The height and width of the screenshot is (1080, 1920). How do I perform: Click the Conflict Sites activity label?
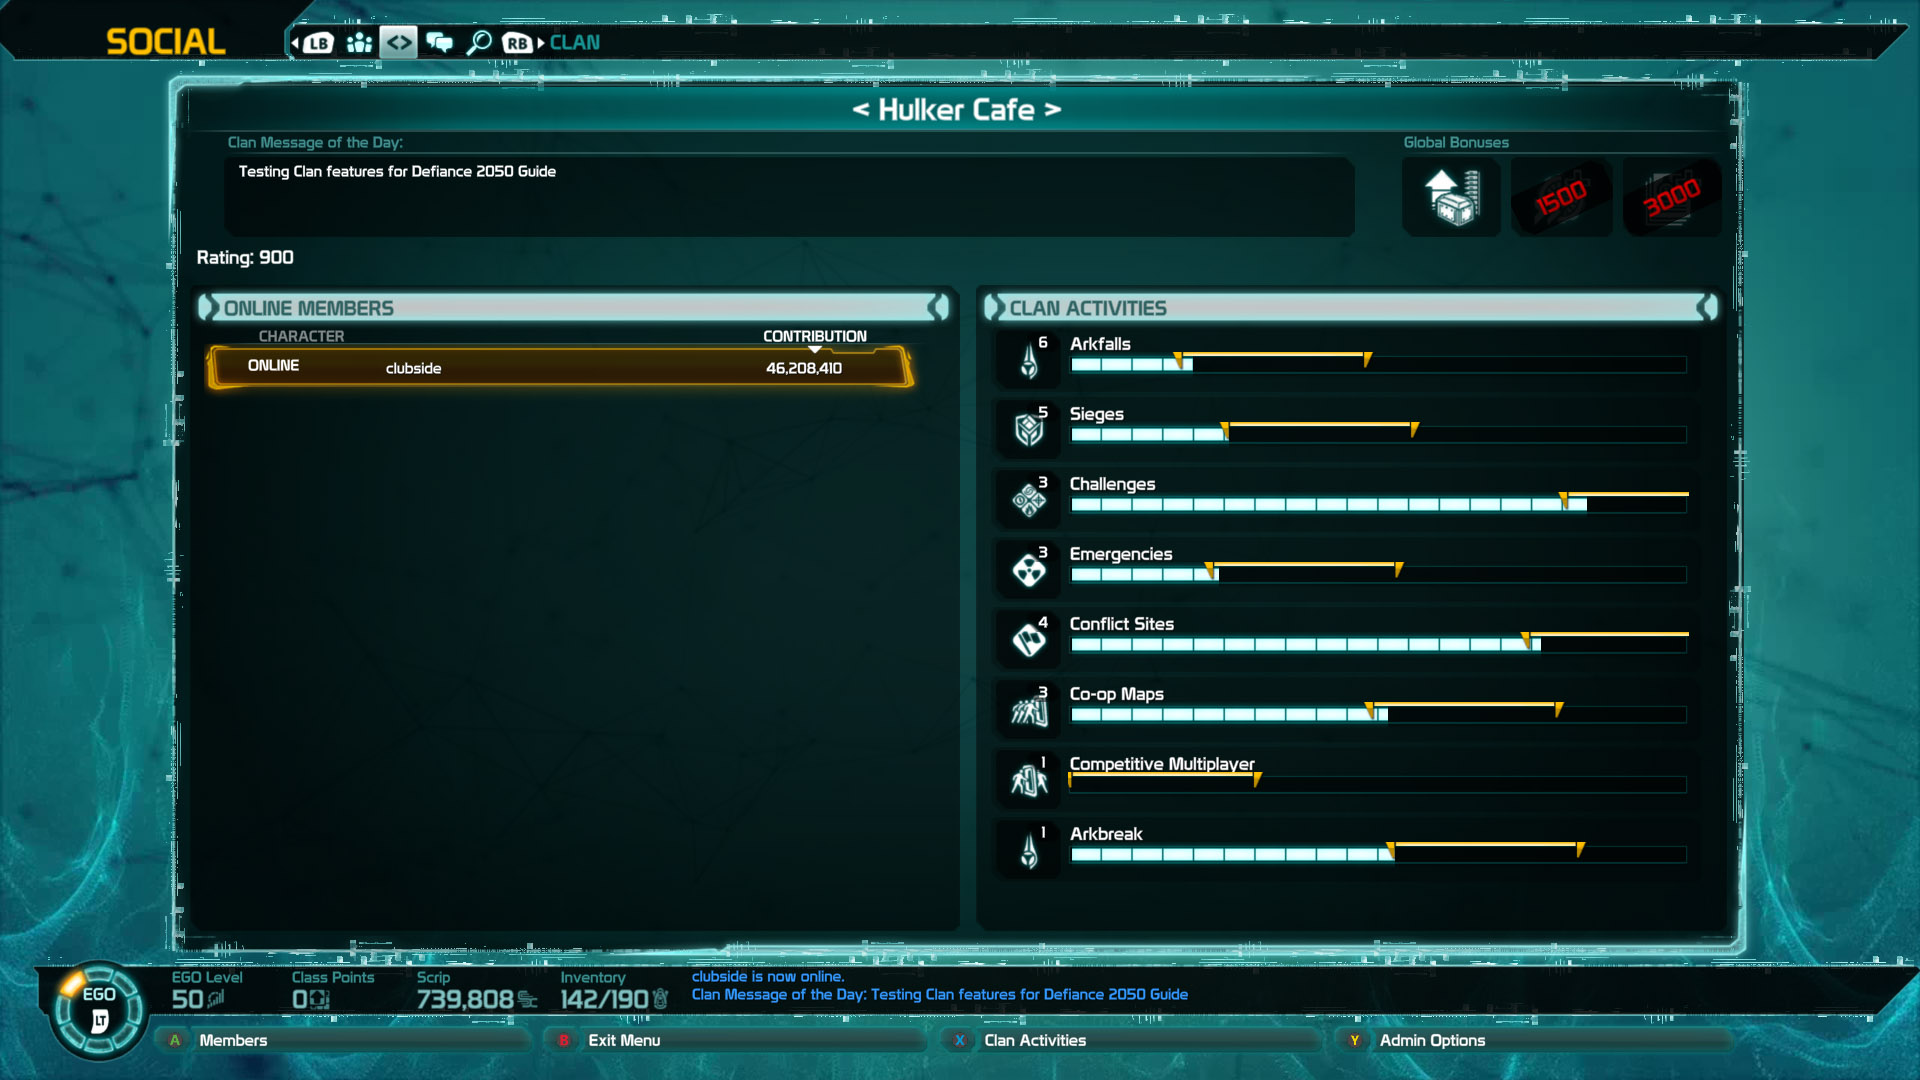1121,624
